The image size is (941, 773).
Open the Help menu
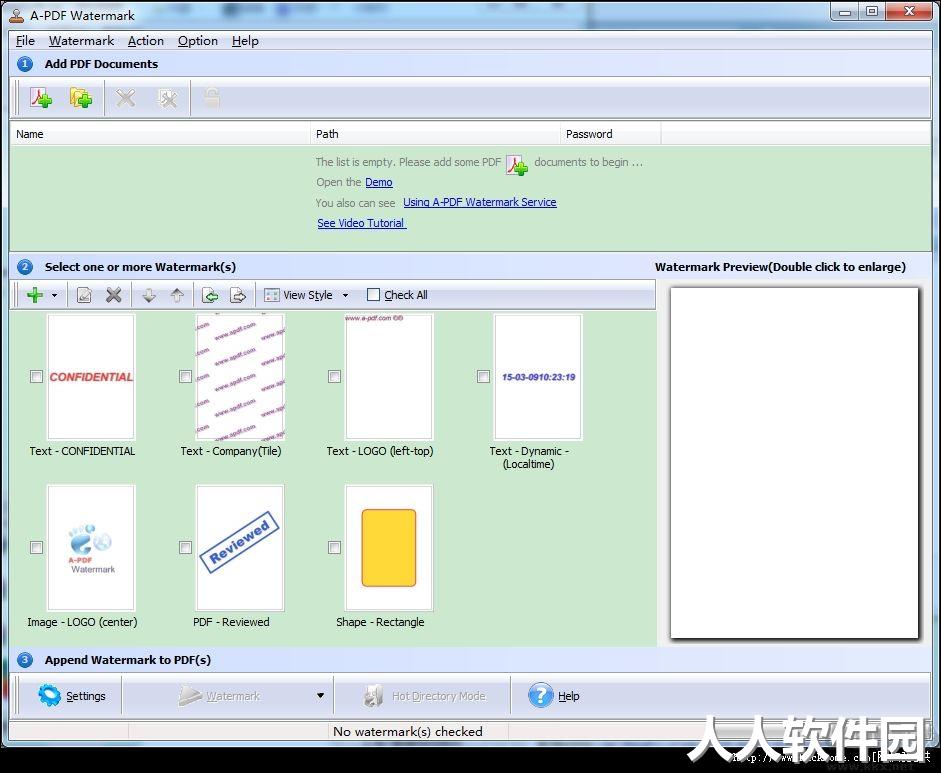click(x=245, y=41)
